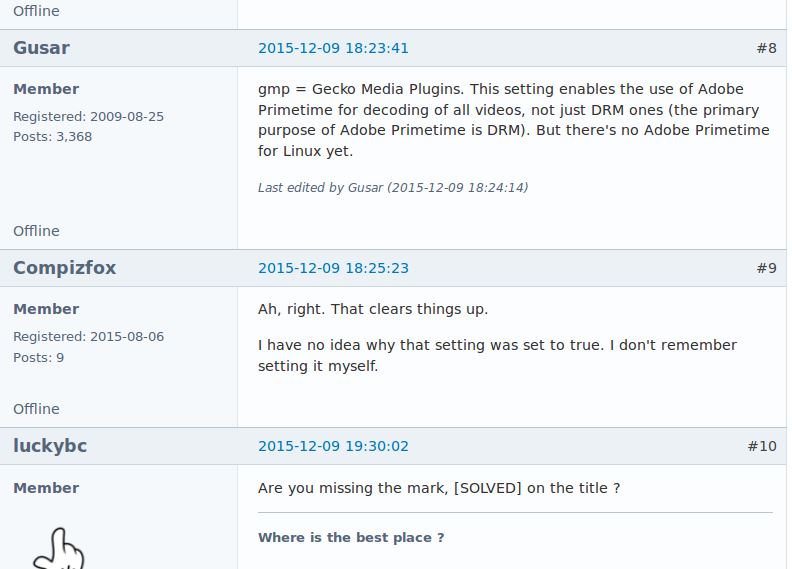Click the #10 post number

tap(762, 446)
